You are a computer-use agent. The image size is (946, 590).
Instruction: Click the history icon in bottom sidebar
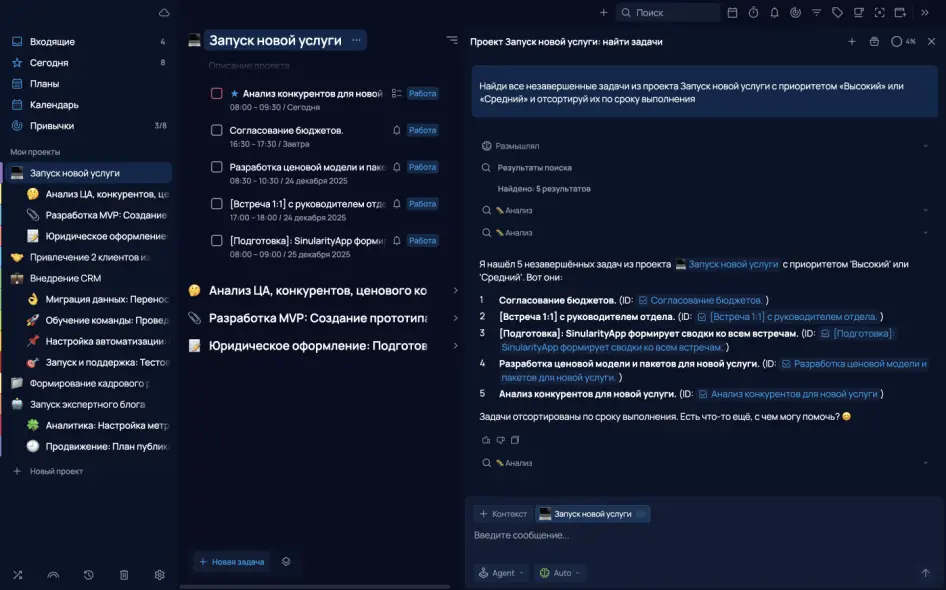[89, 575]
